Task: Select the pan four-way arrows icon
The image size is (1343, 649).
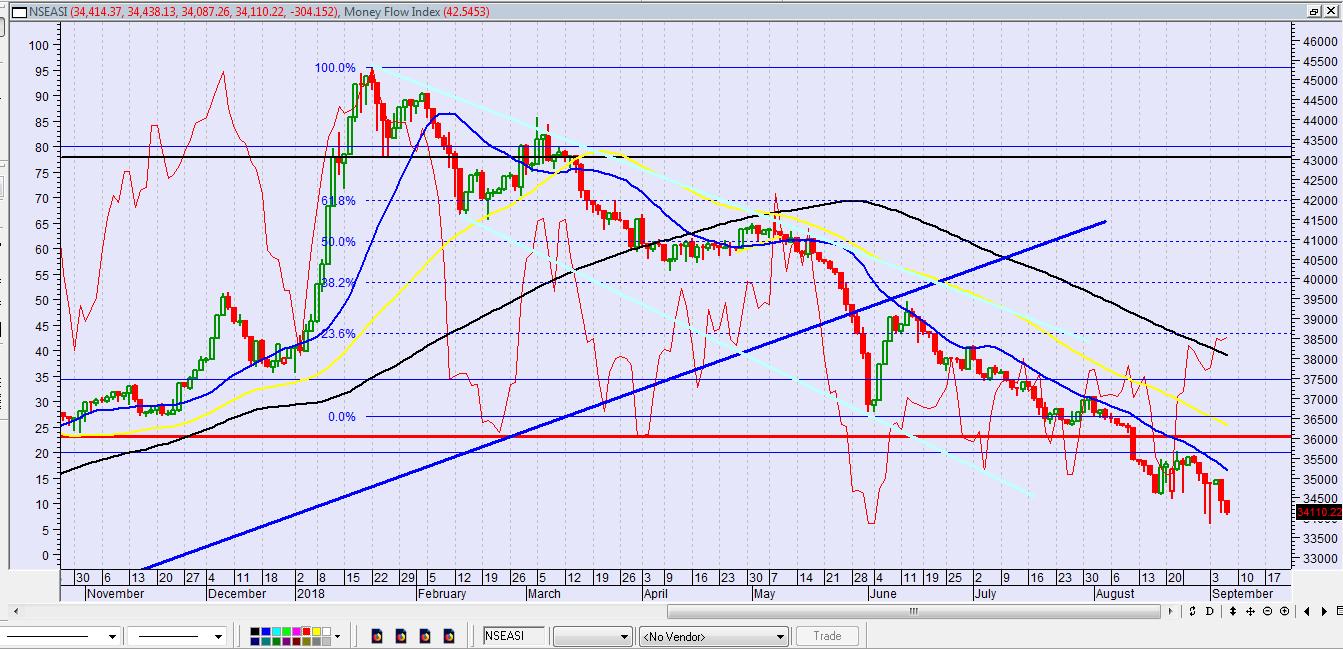Action: click(x=1250, y=611)
